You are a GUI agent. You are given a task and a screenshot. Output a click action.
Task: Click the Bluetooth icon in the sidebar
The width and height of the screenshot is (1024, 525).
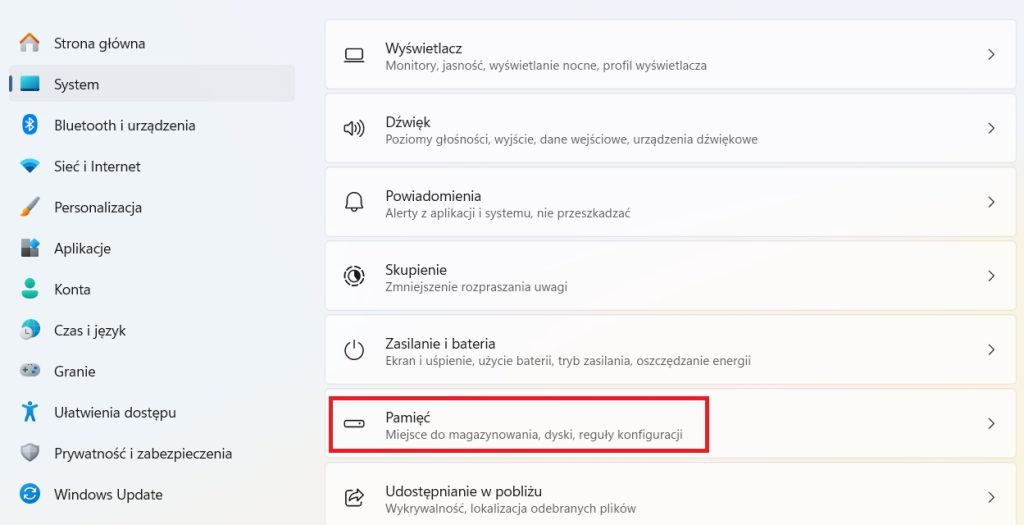click(30, 125)
